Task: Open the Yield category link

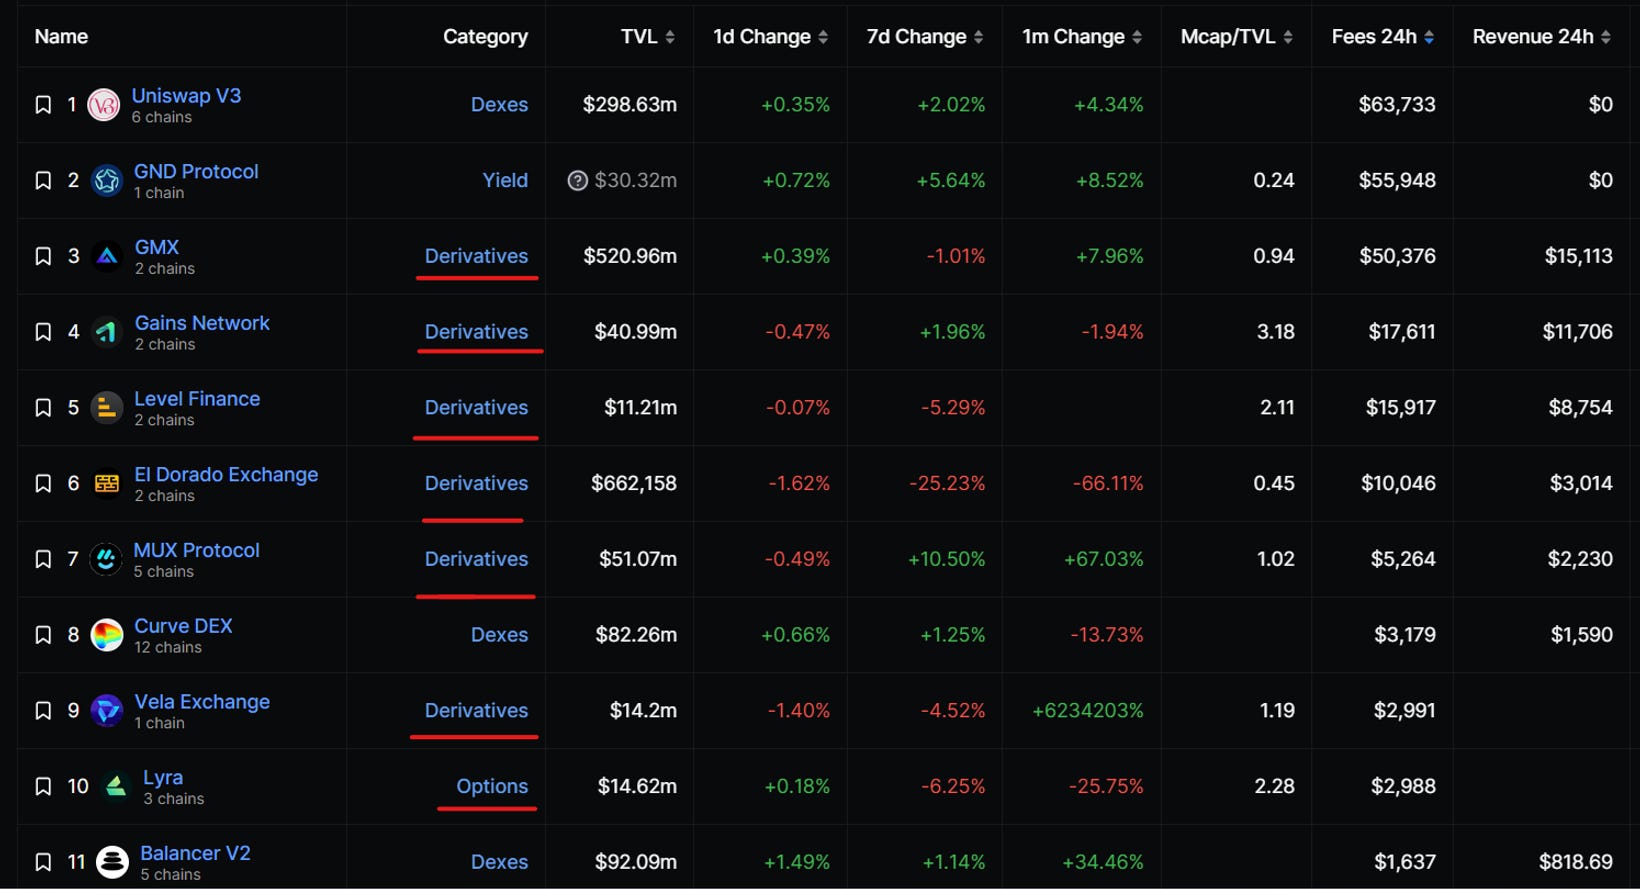Action: pyautogui.click(x=505, y=181)
